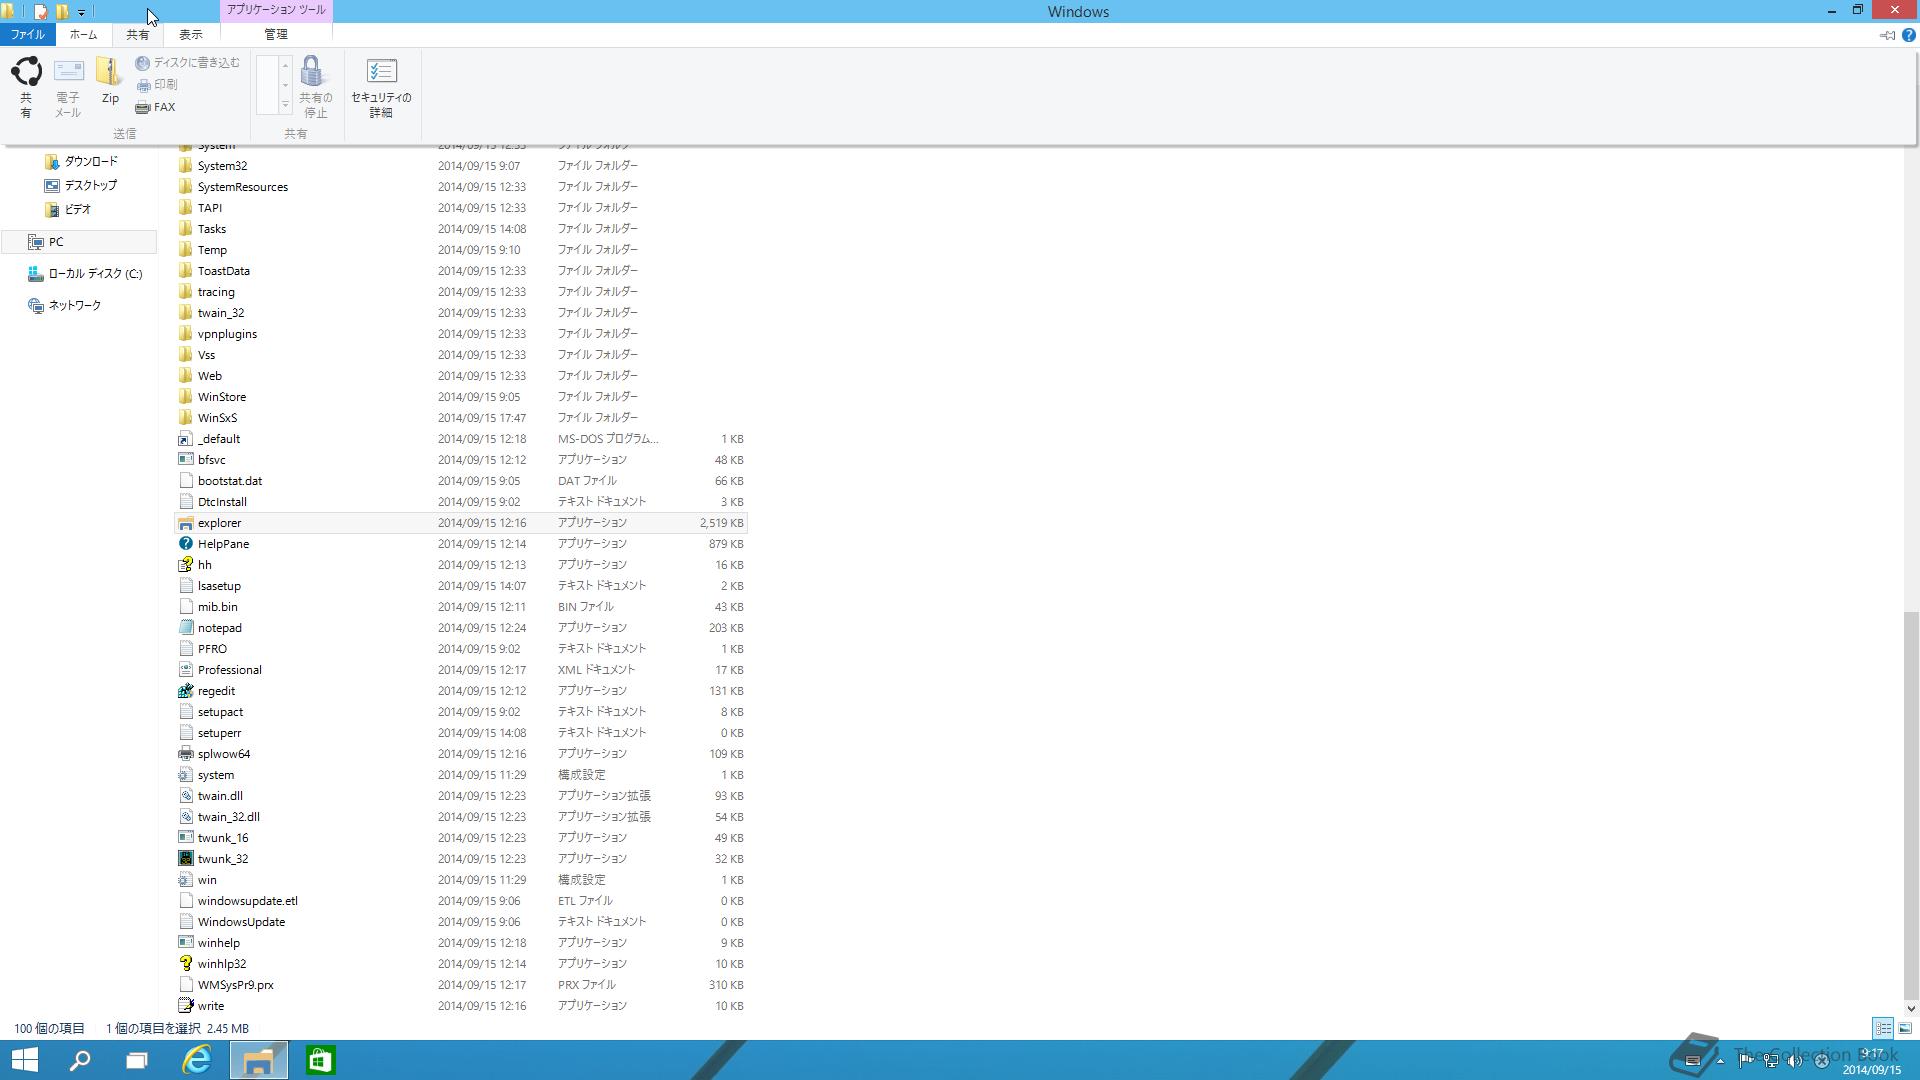Select Local Disk (C:) in navigation pane

point(86,273)
